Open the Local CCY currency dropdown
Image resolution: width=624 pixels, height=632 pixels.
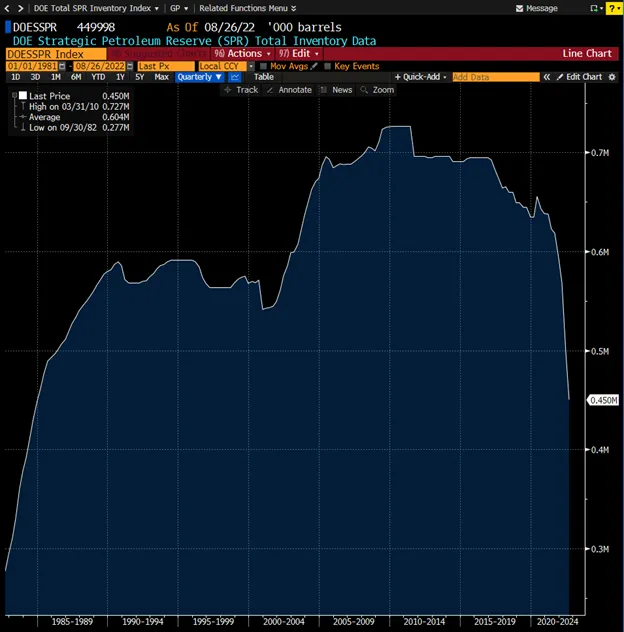[220, 66]
